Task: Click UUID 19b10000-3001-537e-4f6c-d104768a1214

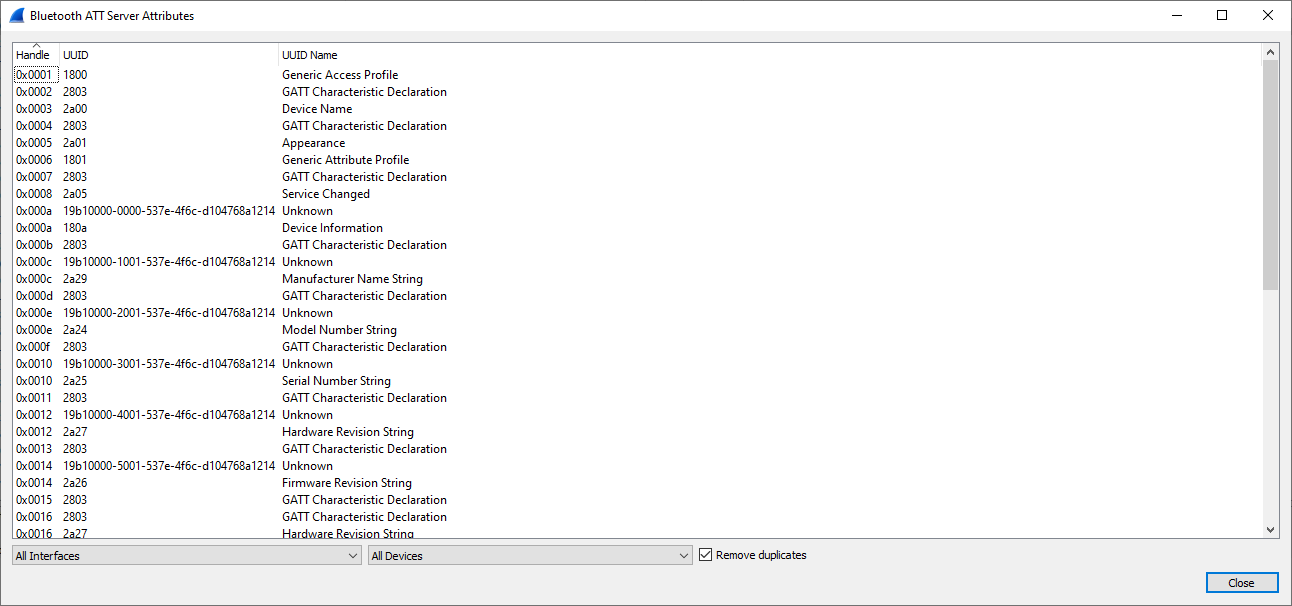Action: point(169,364)
